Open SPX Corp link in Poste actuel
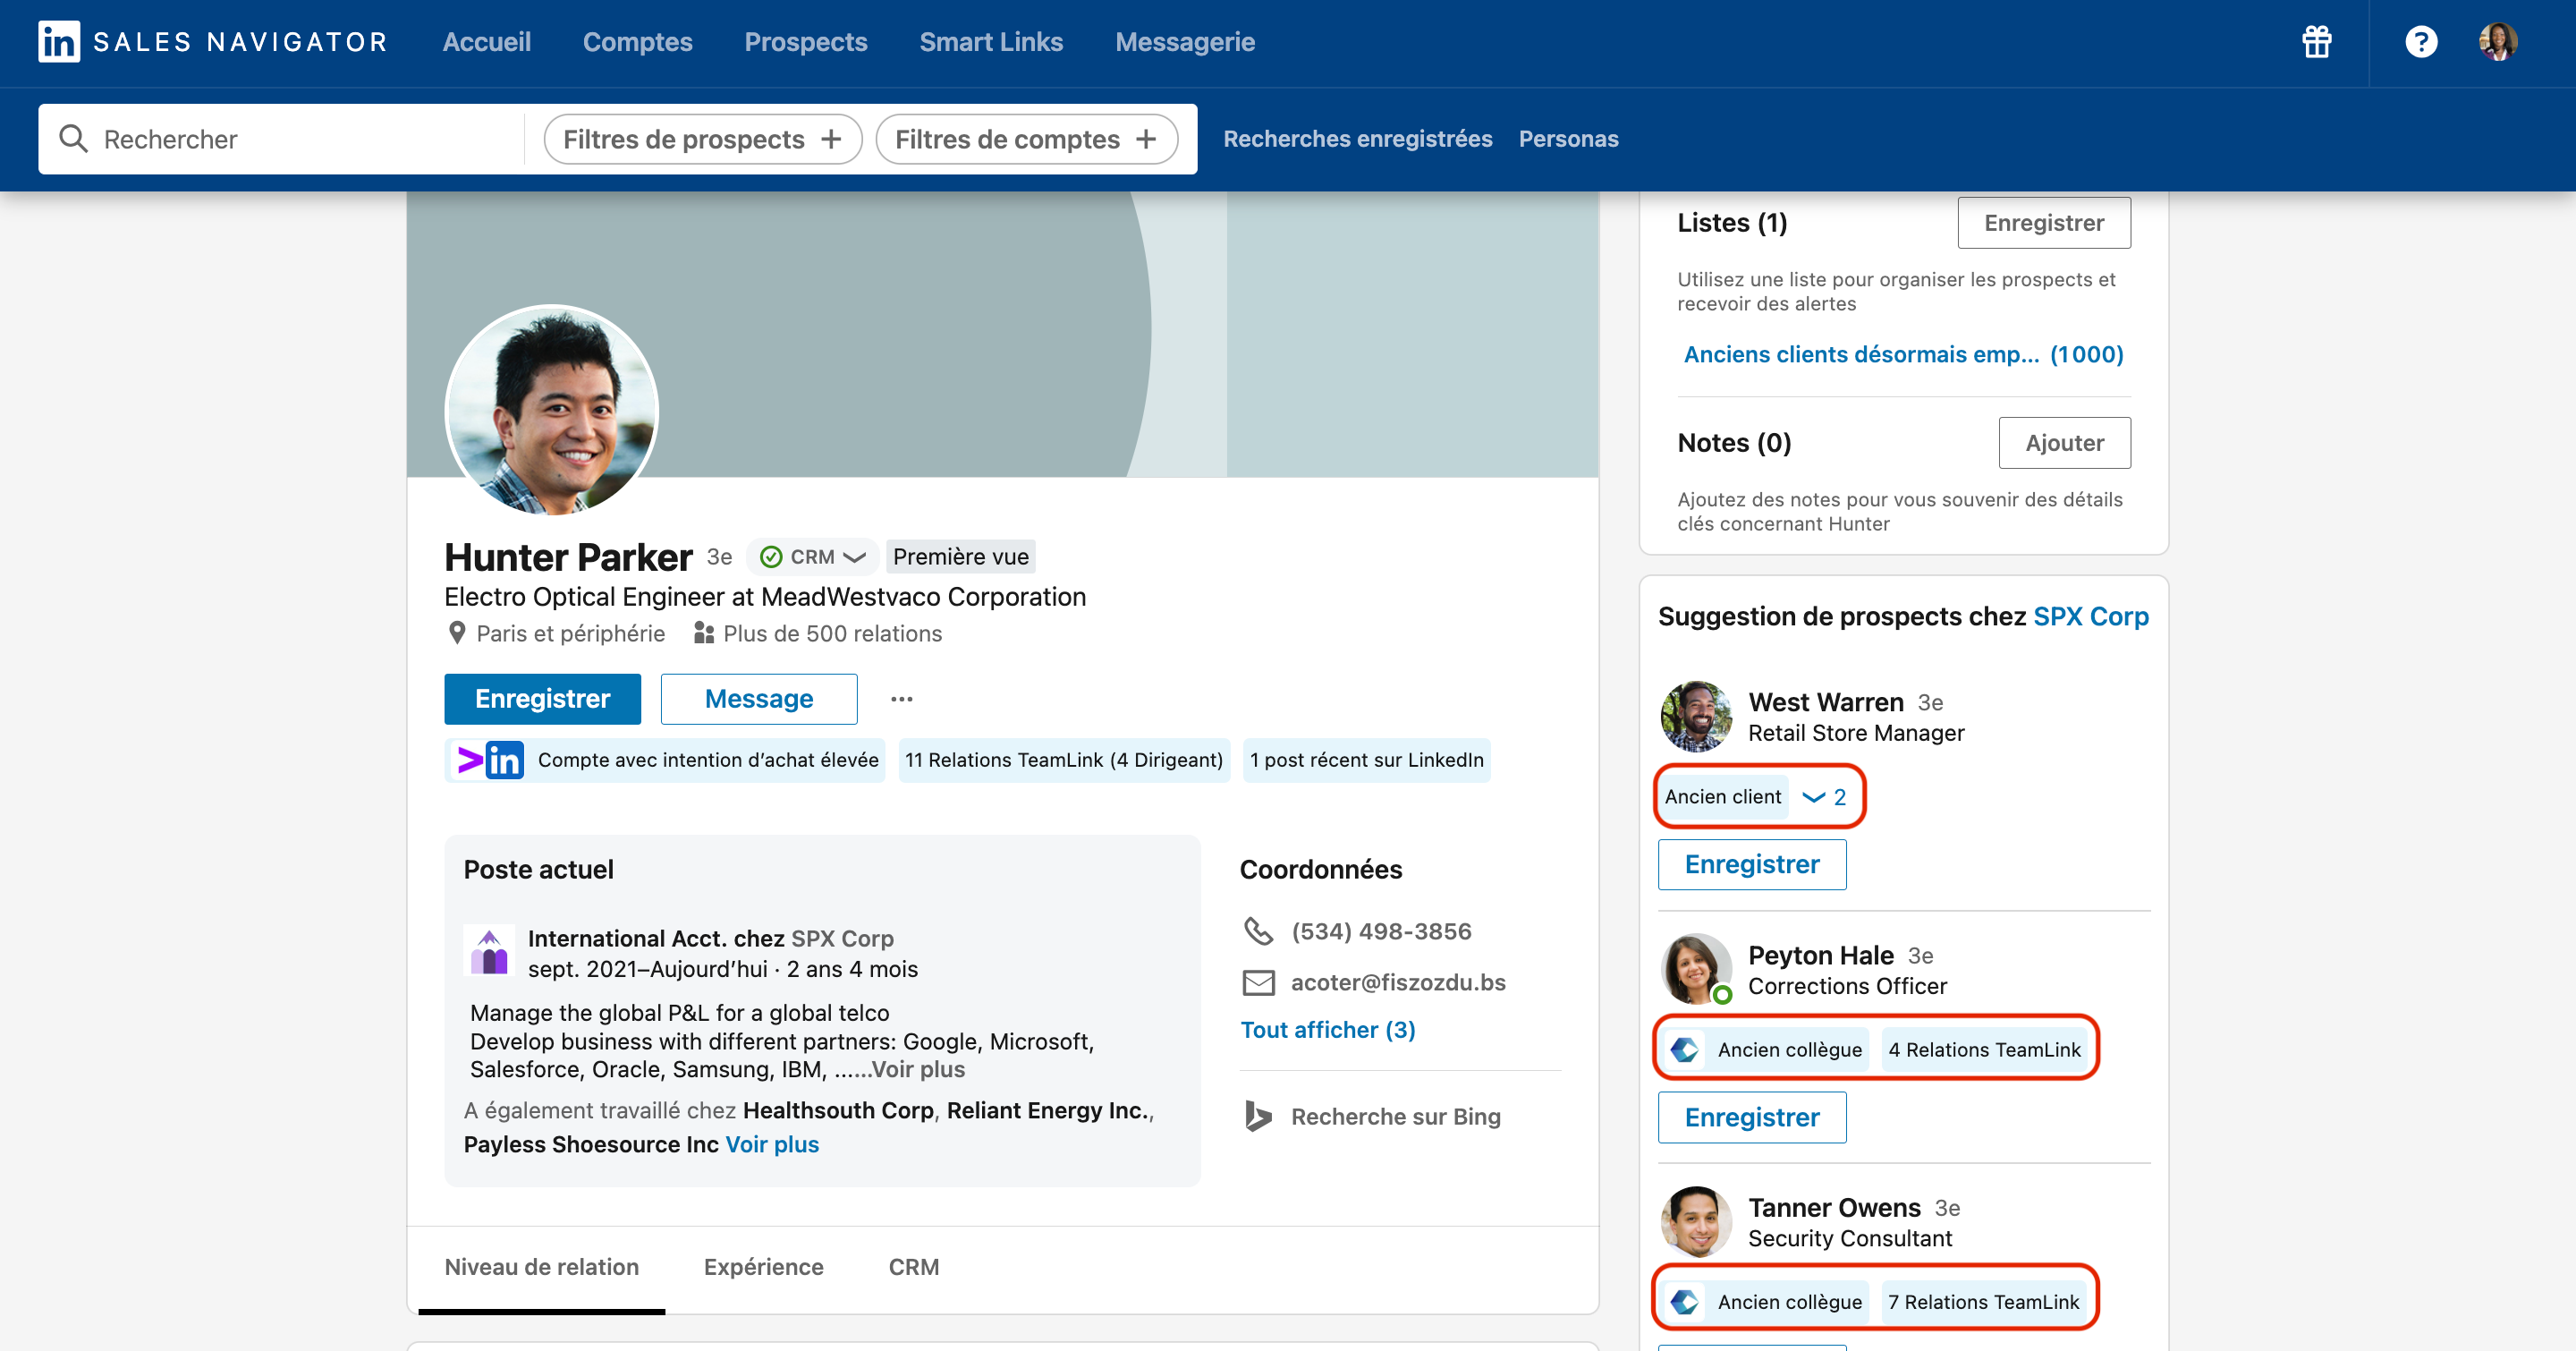The height and width of the screenshot is (1351, 2576). pyautogui.click(x=842, y=938)
